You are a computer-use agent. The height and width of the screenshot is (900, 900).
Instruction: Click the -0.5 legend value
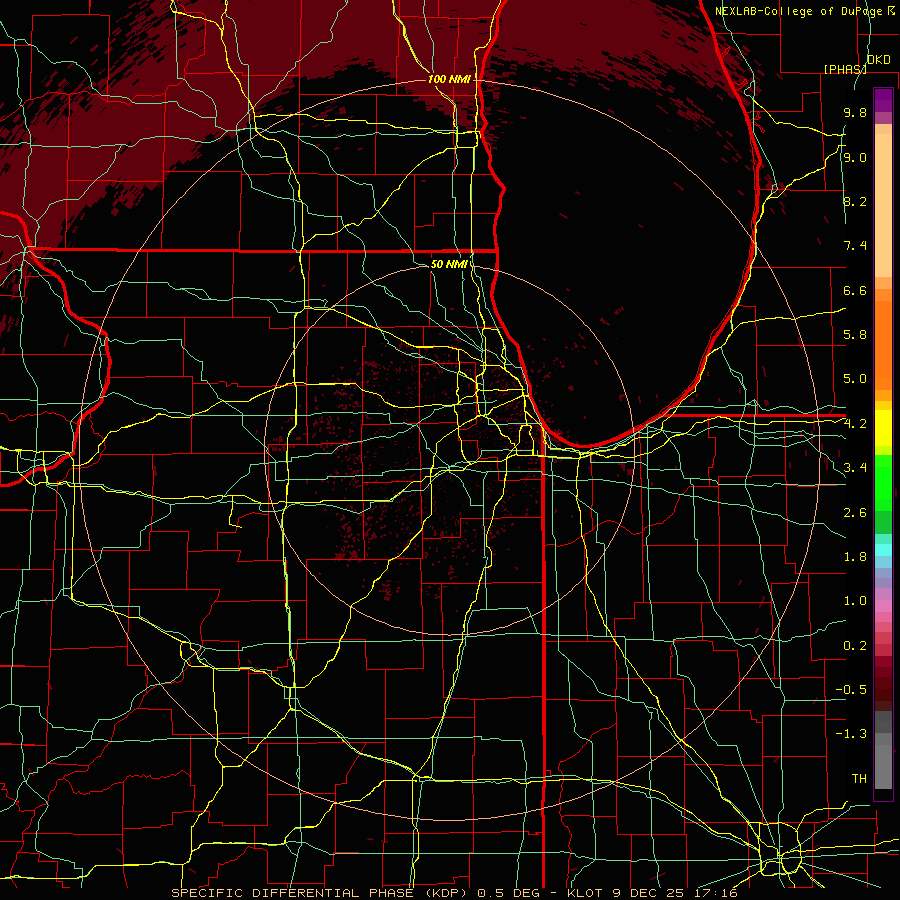851,690
